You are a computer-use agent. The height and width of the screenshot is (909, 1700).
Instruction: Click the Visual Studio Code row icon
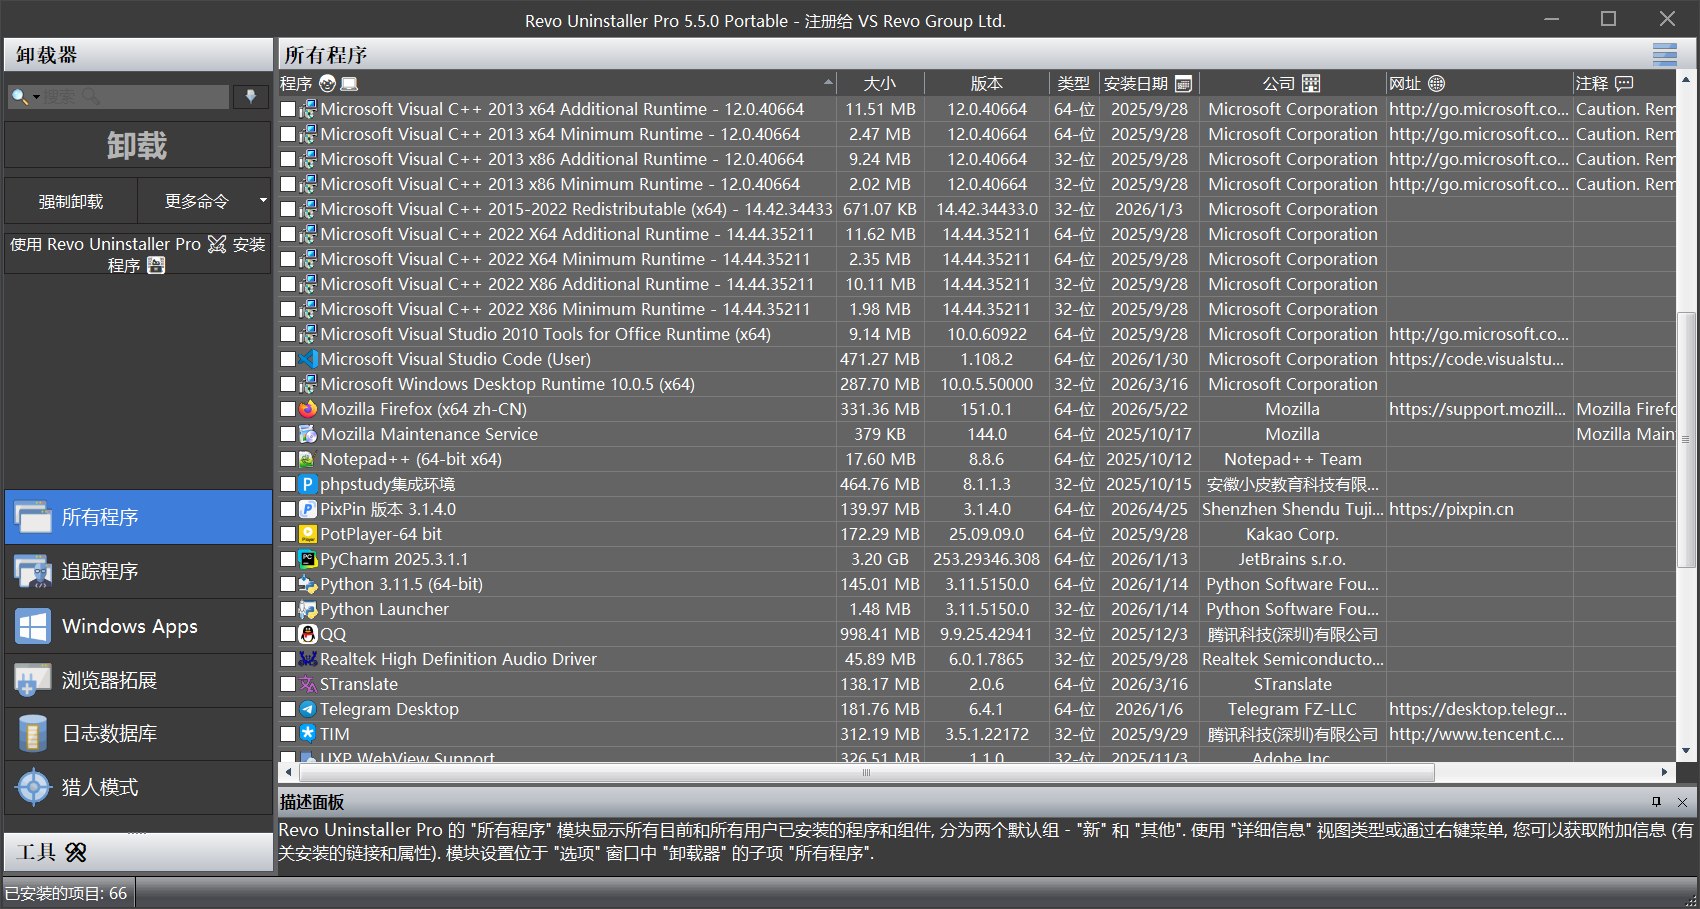308,359
